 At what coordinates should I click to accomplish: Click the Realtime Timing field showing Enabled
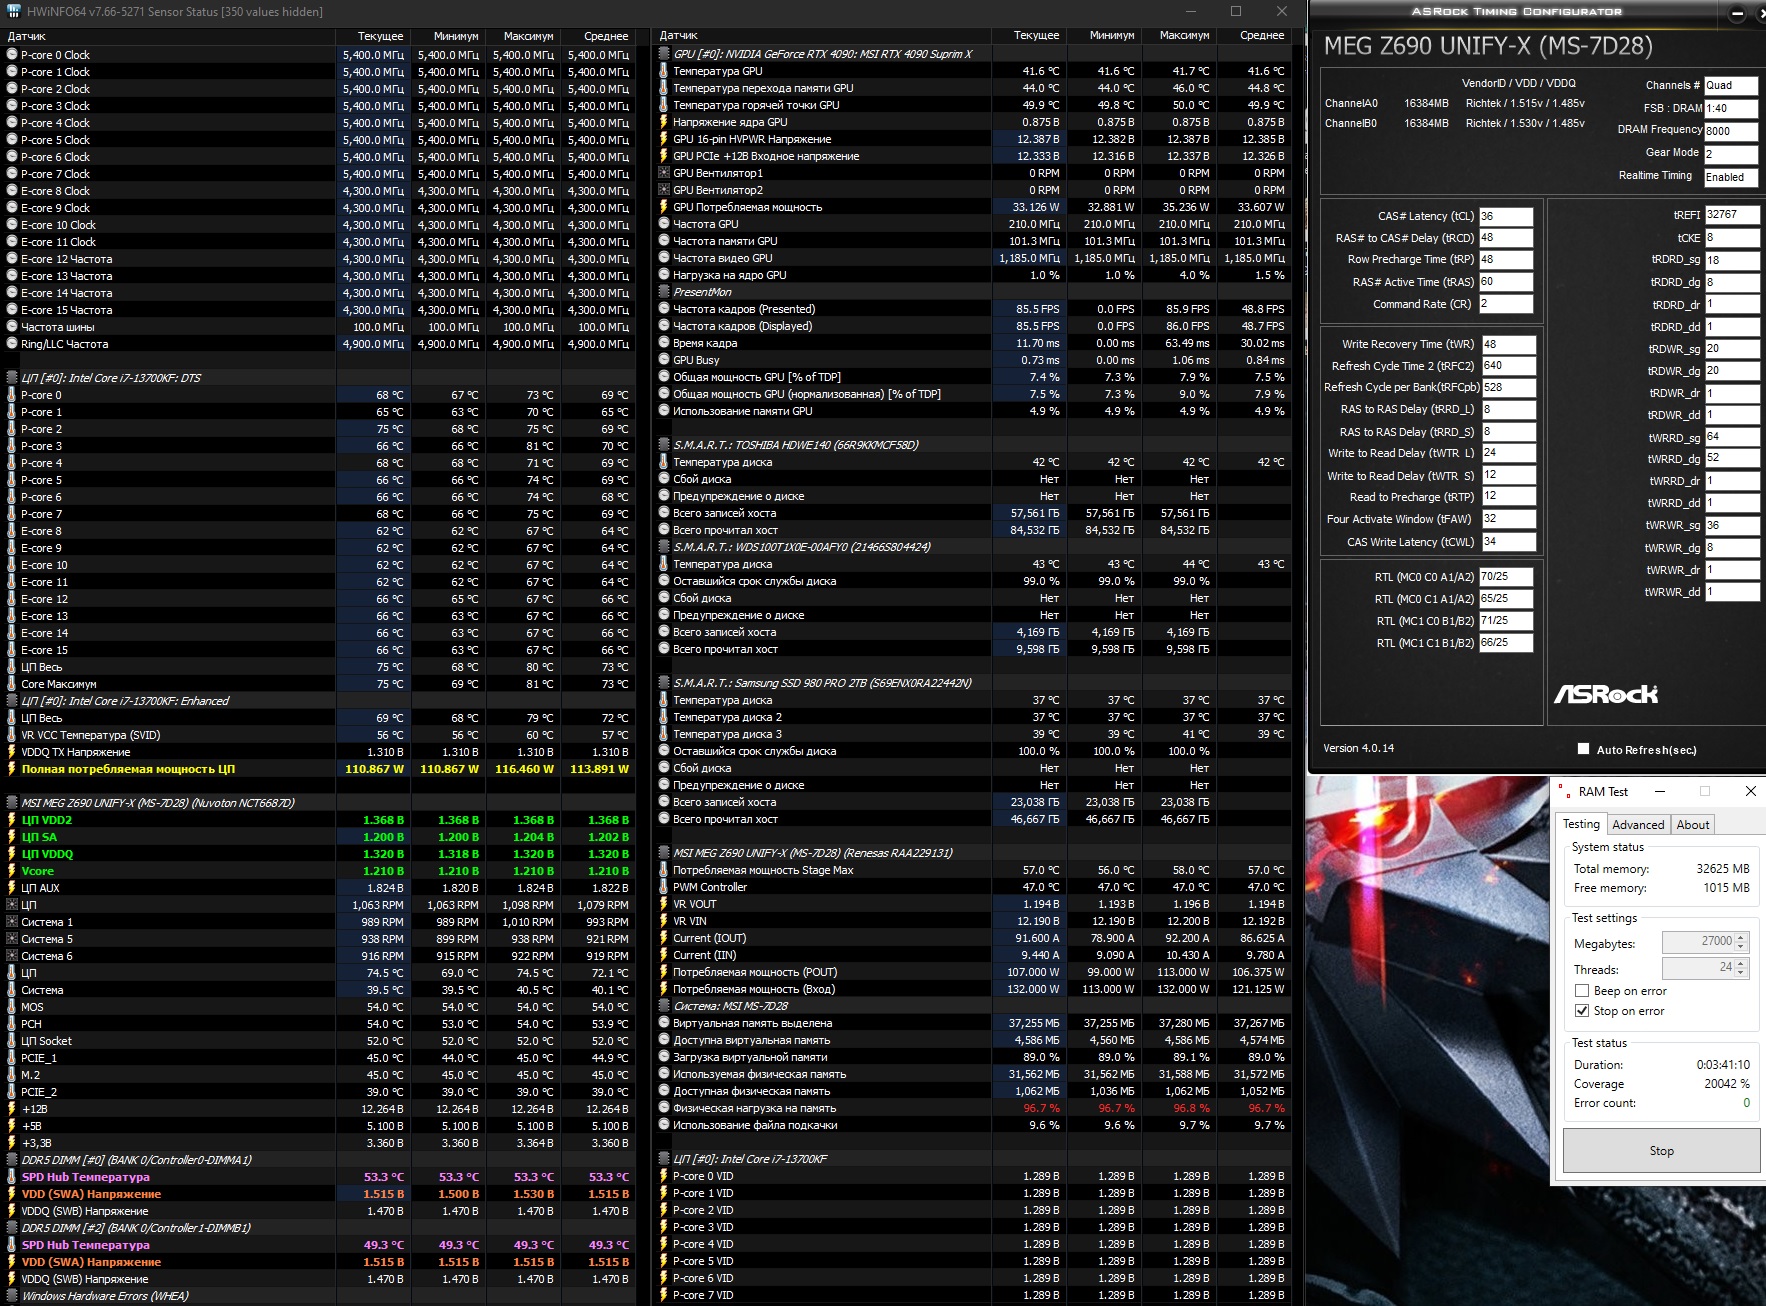point(1731,177)
